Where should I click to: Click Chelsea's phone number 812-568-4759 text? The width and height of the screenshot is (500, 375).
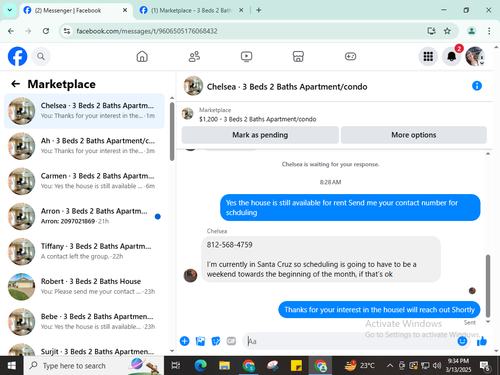coord(229,245)
